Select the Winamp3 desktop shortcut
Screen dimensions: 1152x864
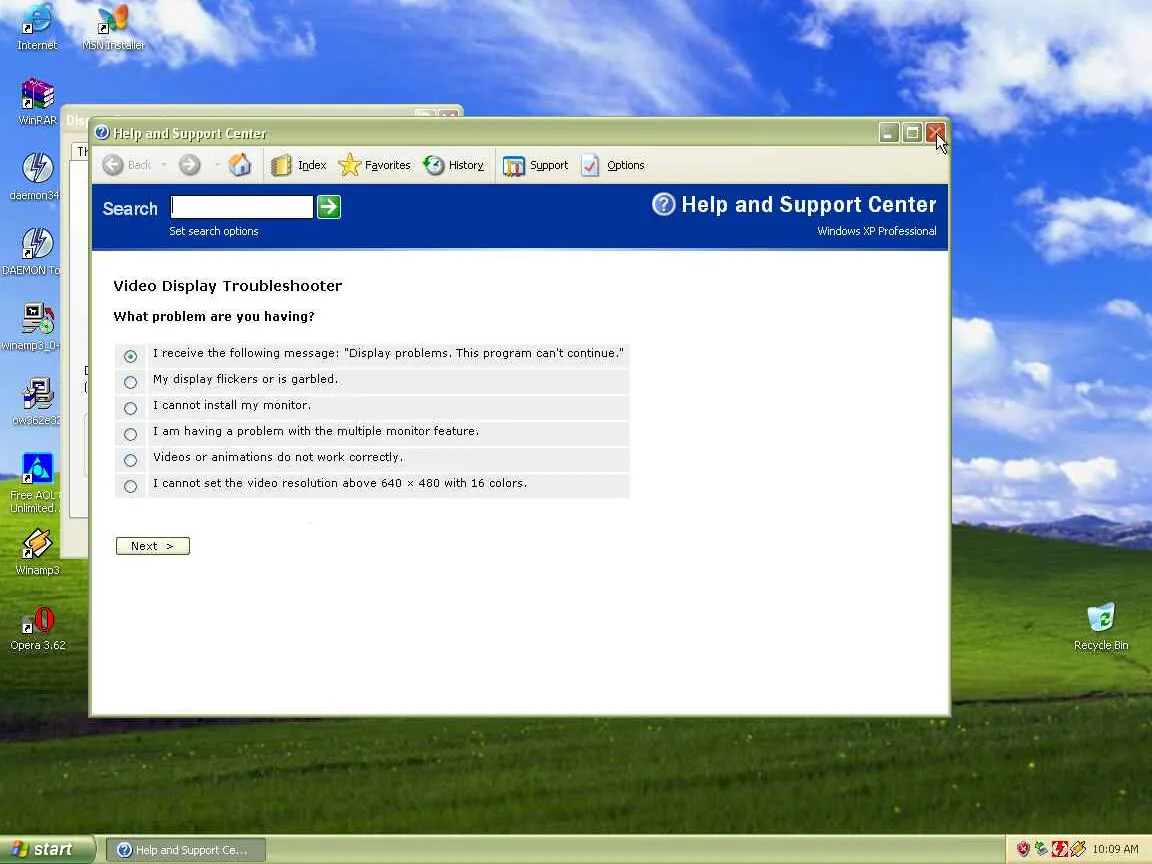click(x=37, y=552)
